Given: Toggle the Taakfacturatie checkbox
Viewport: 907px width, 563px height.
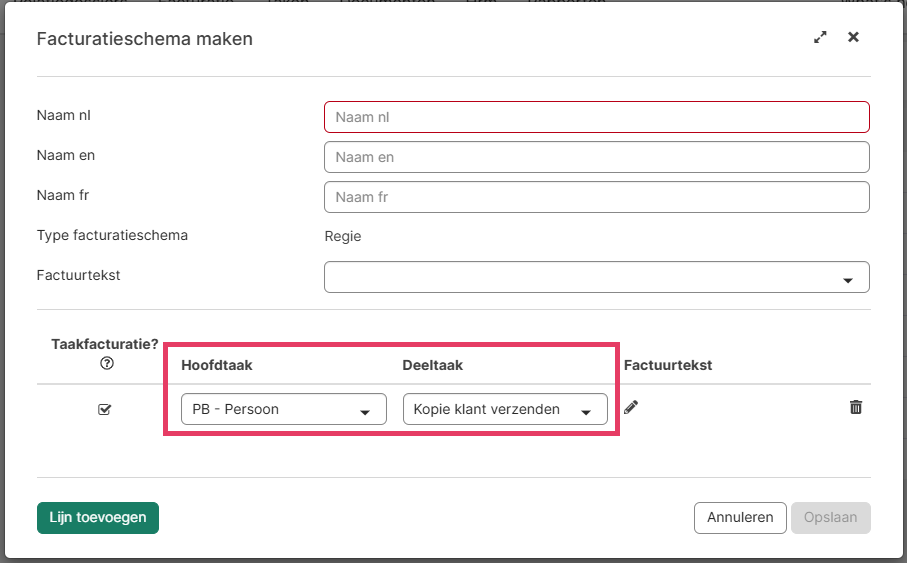Looking at the screenshot, I should point(105,409).
